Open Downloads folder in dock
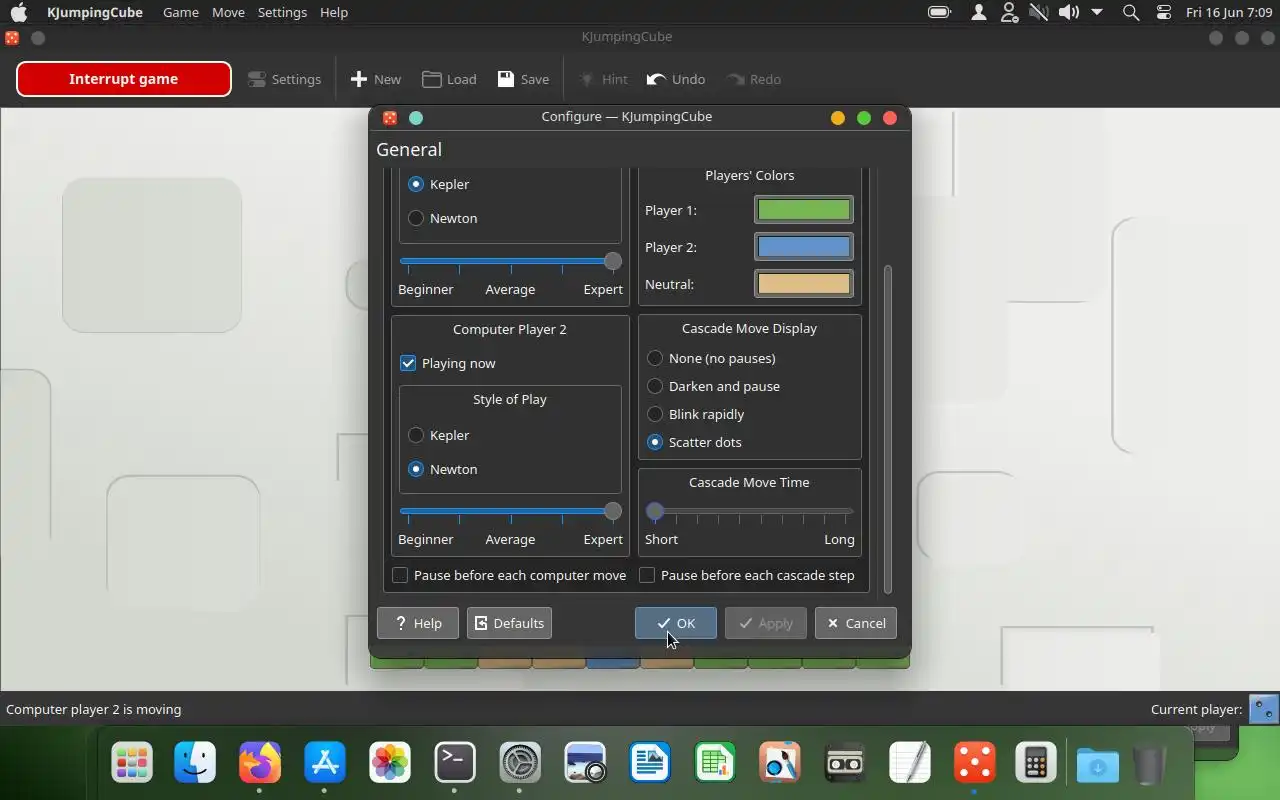This screenshot has width=1280, height=800. point(1097,764)
